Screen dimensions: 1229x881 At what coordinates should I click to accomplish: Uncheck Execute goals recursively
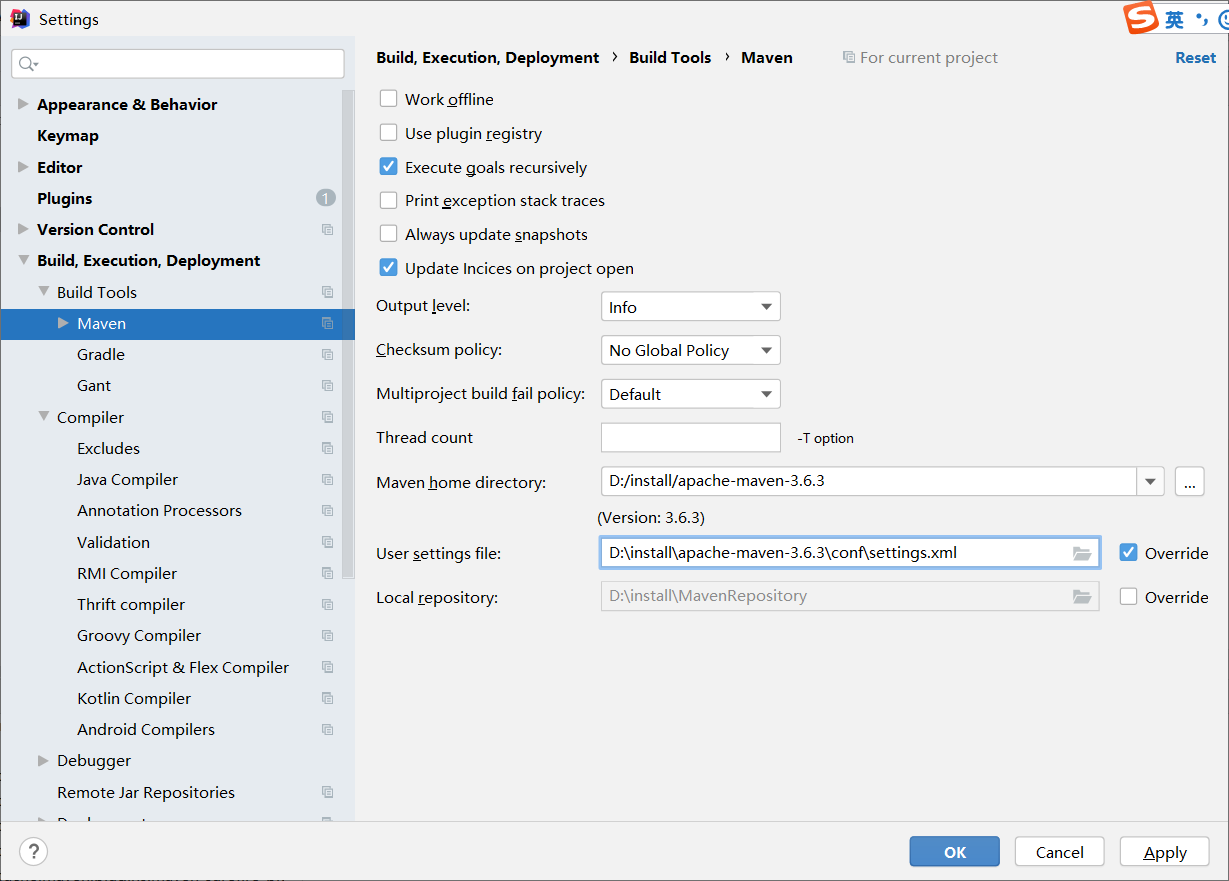[x=389, y=167]
